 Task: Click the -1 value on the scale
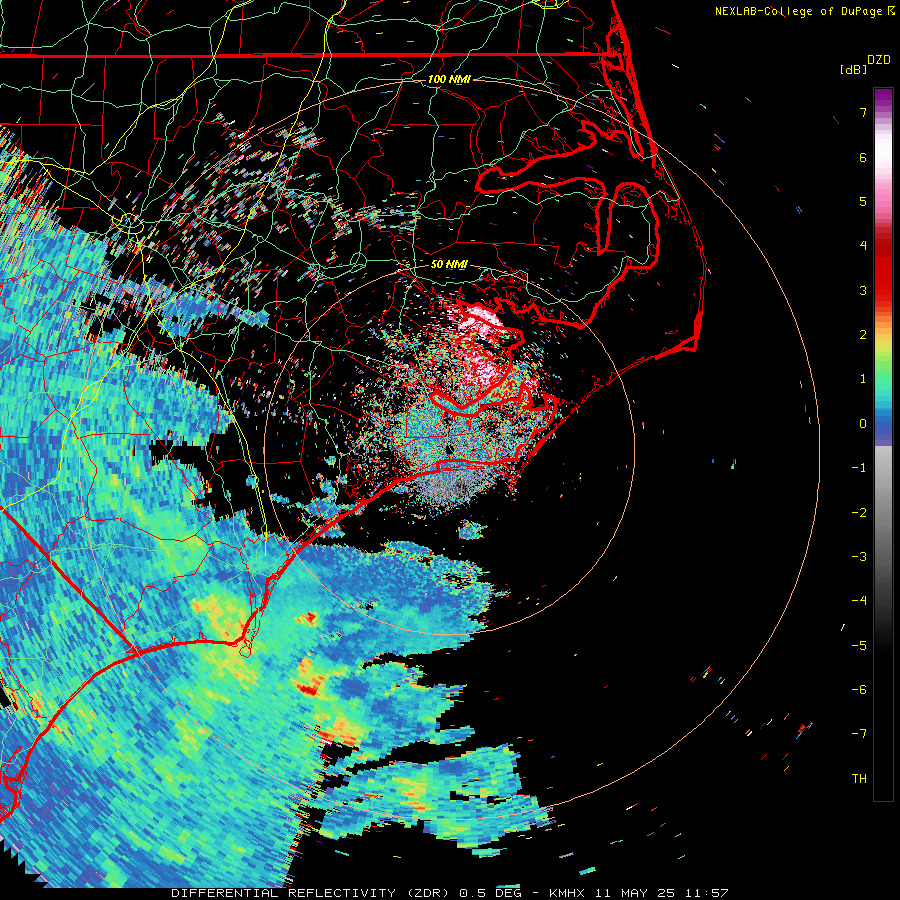[x=859, y=468]
